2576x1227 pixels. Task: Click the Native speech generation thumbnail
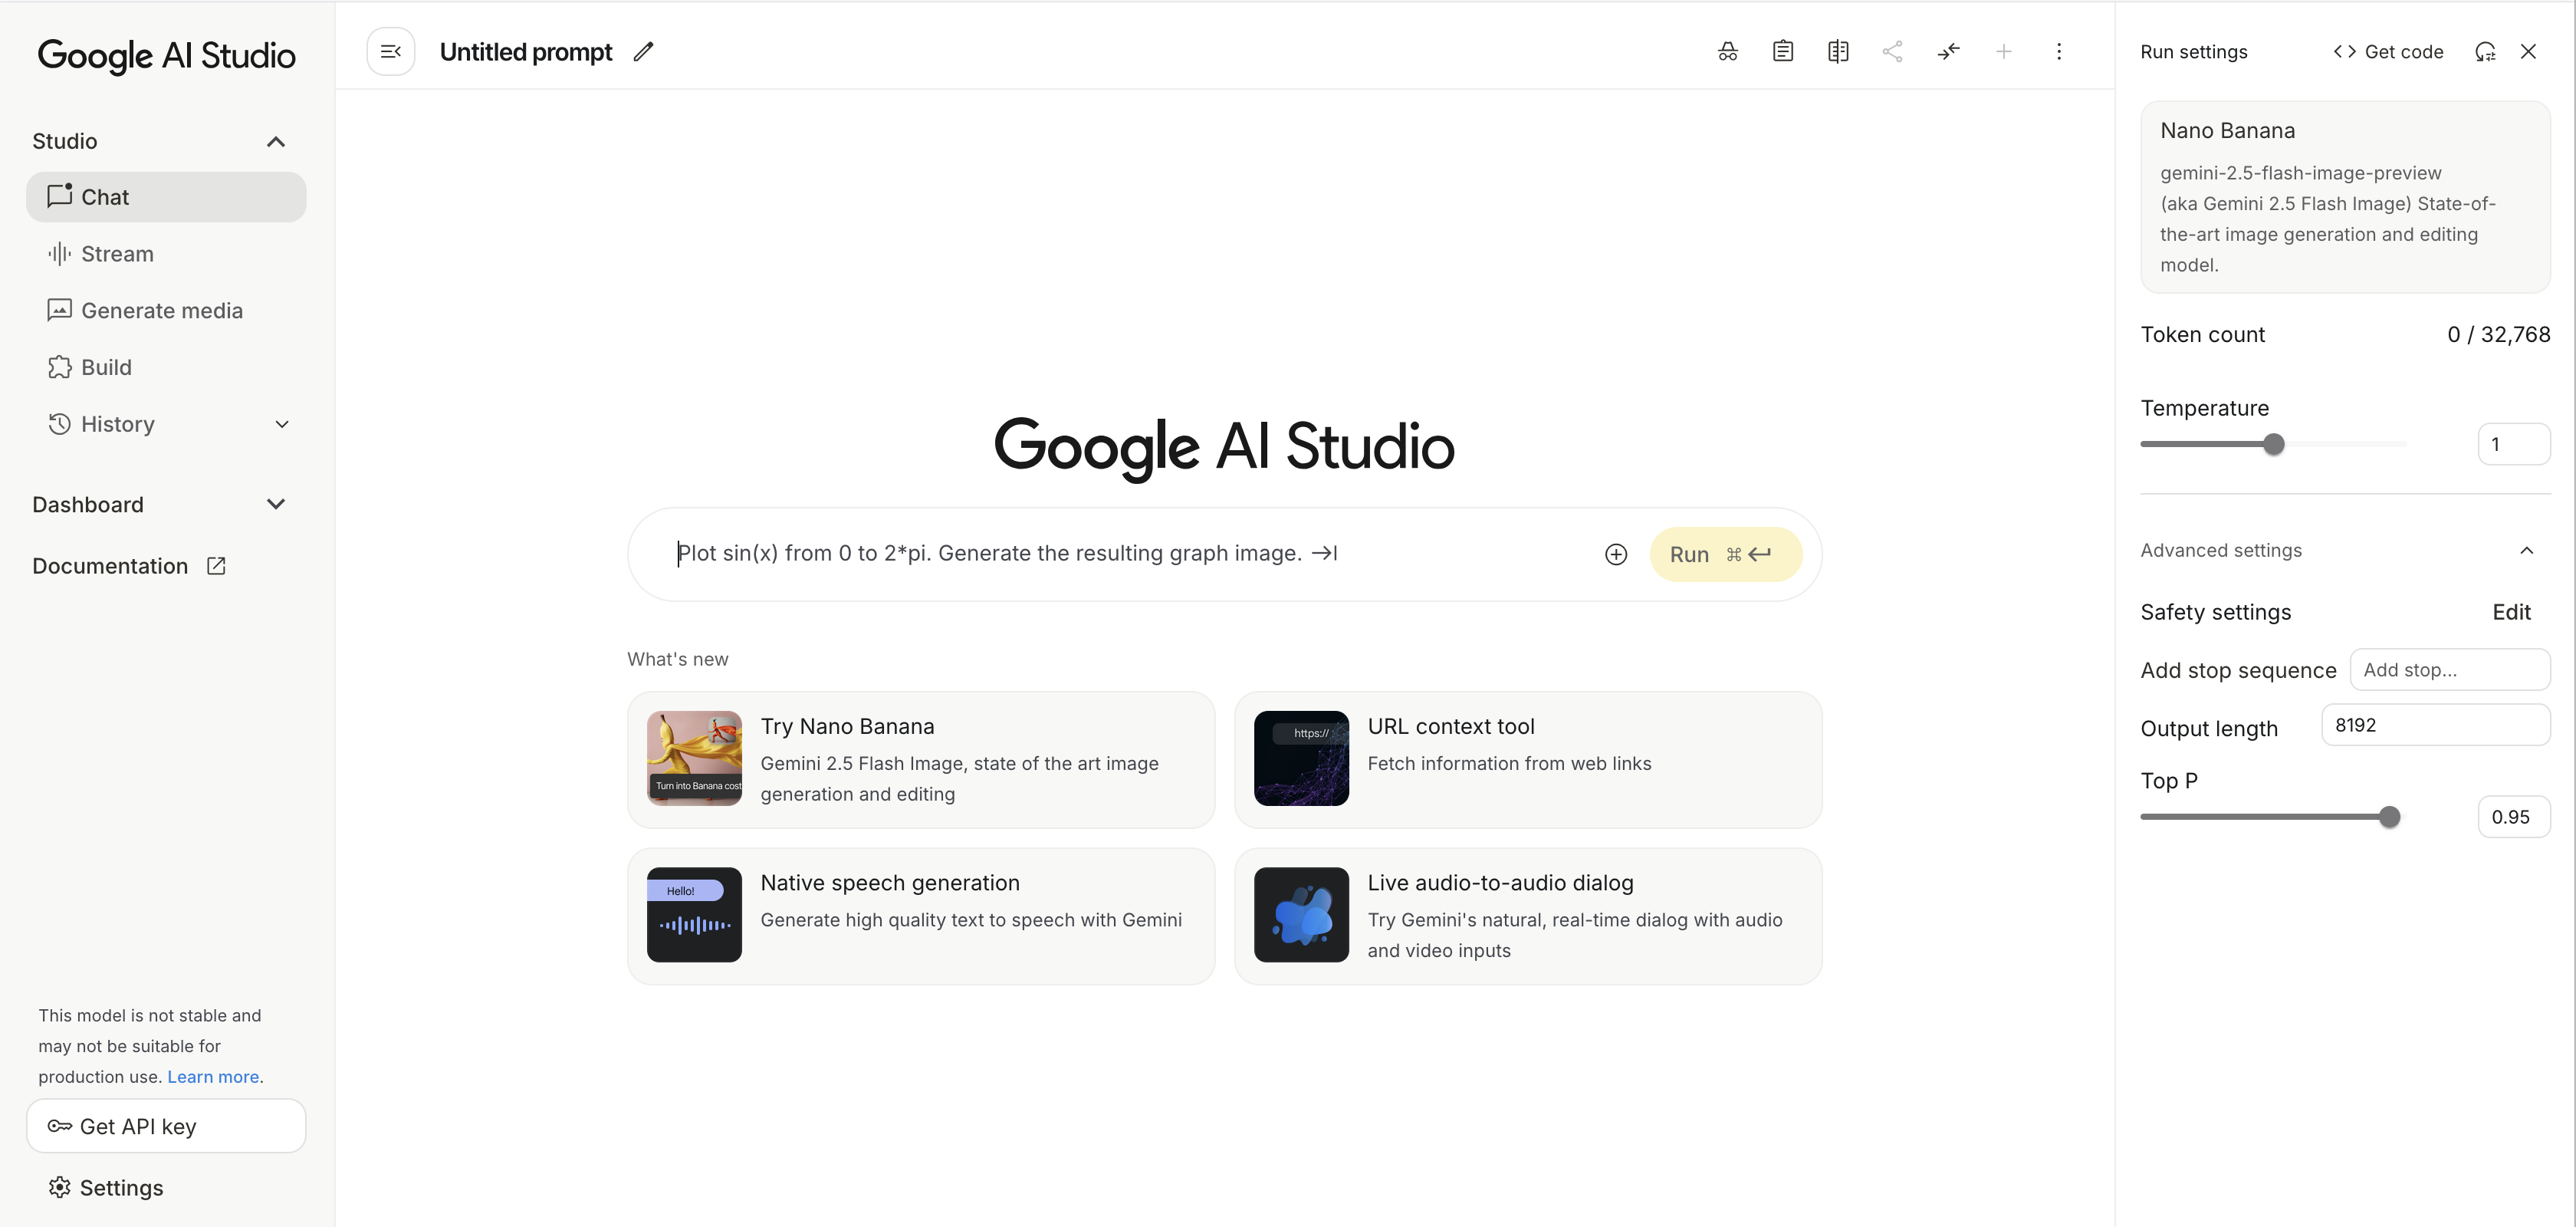694,915
